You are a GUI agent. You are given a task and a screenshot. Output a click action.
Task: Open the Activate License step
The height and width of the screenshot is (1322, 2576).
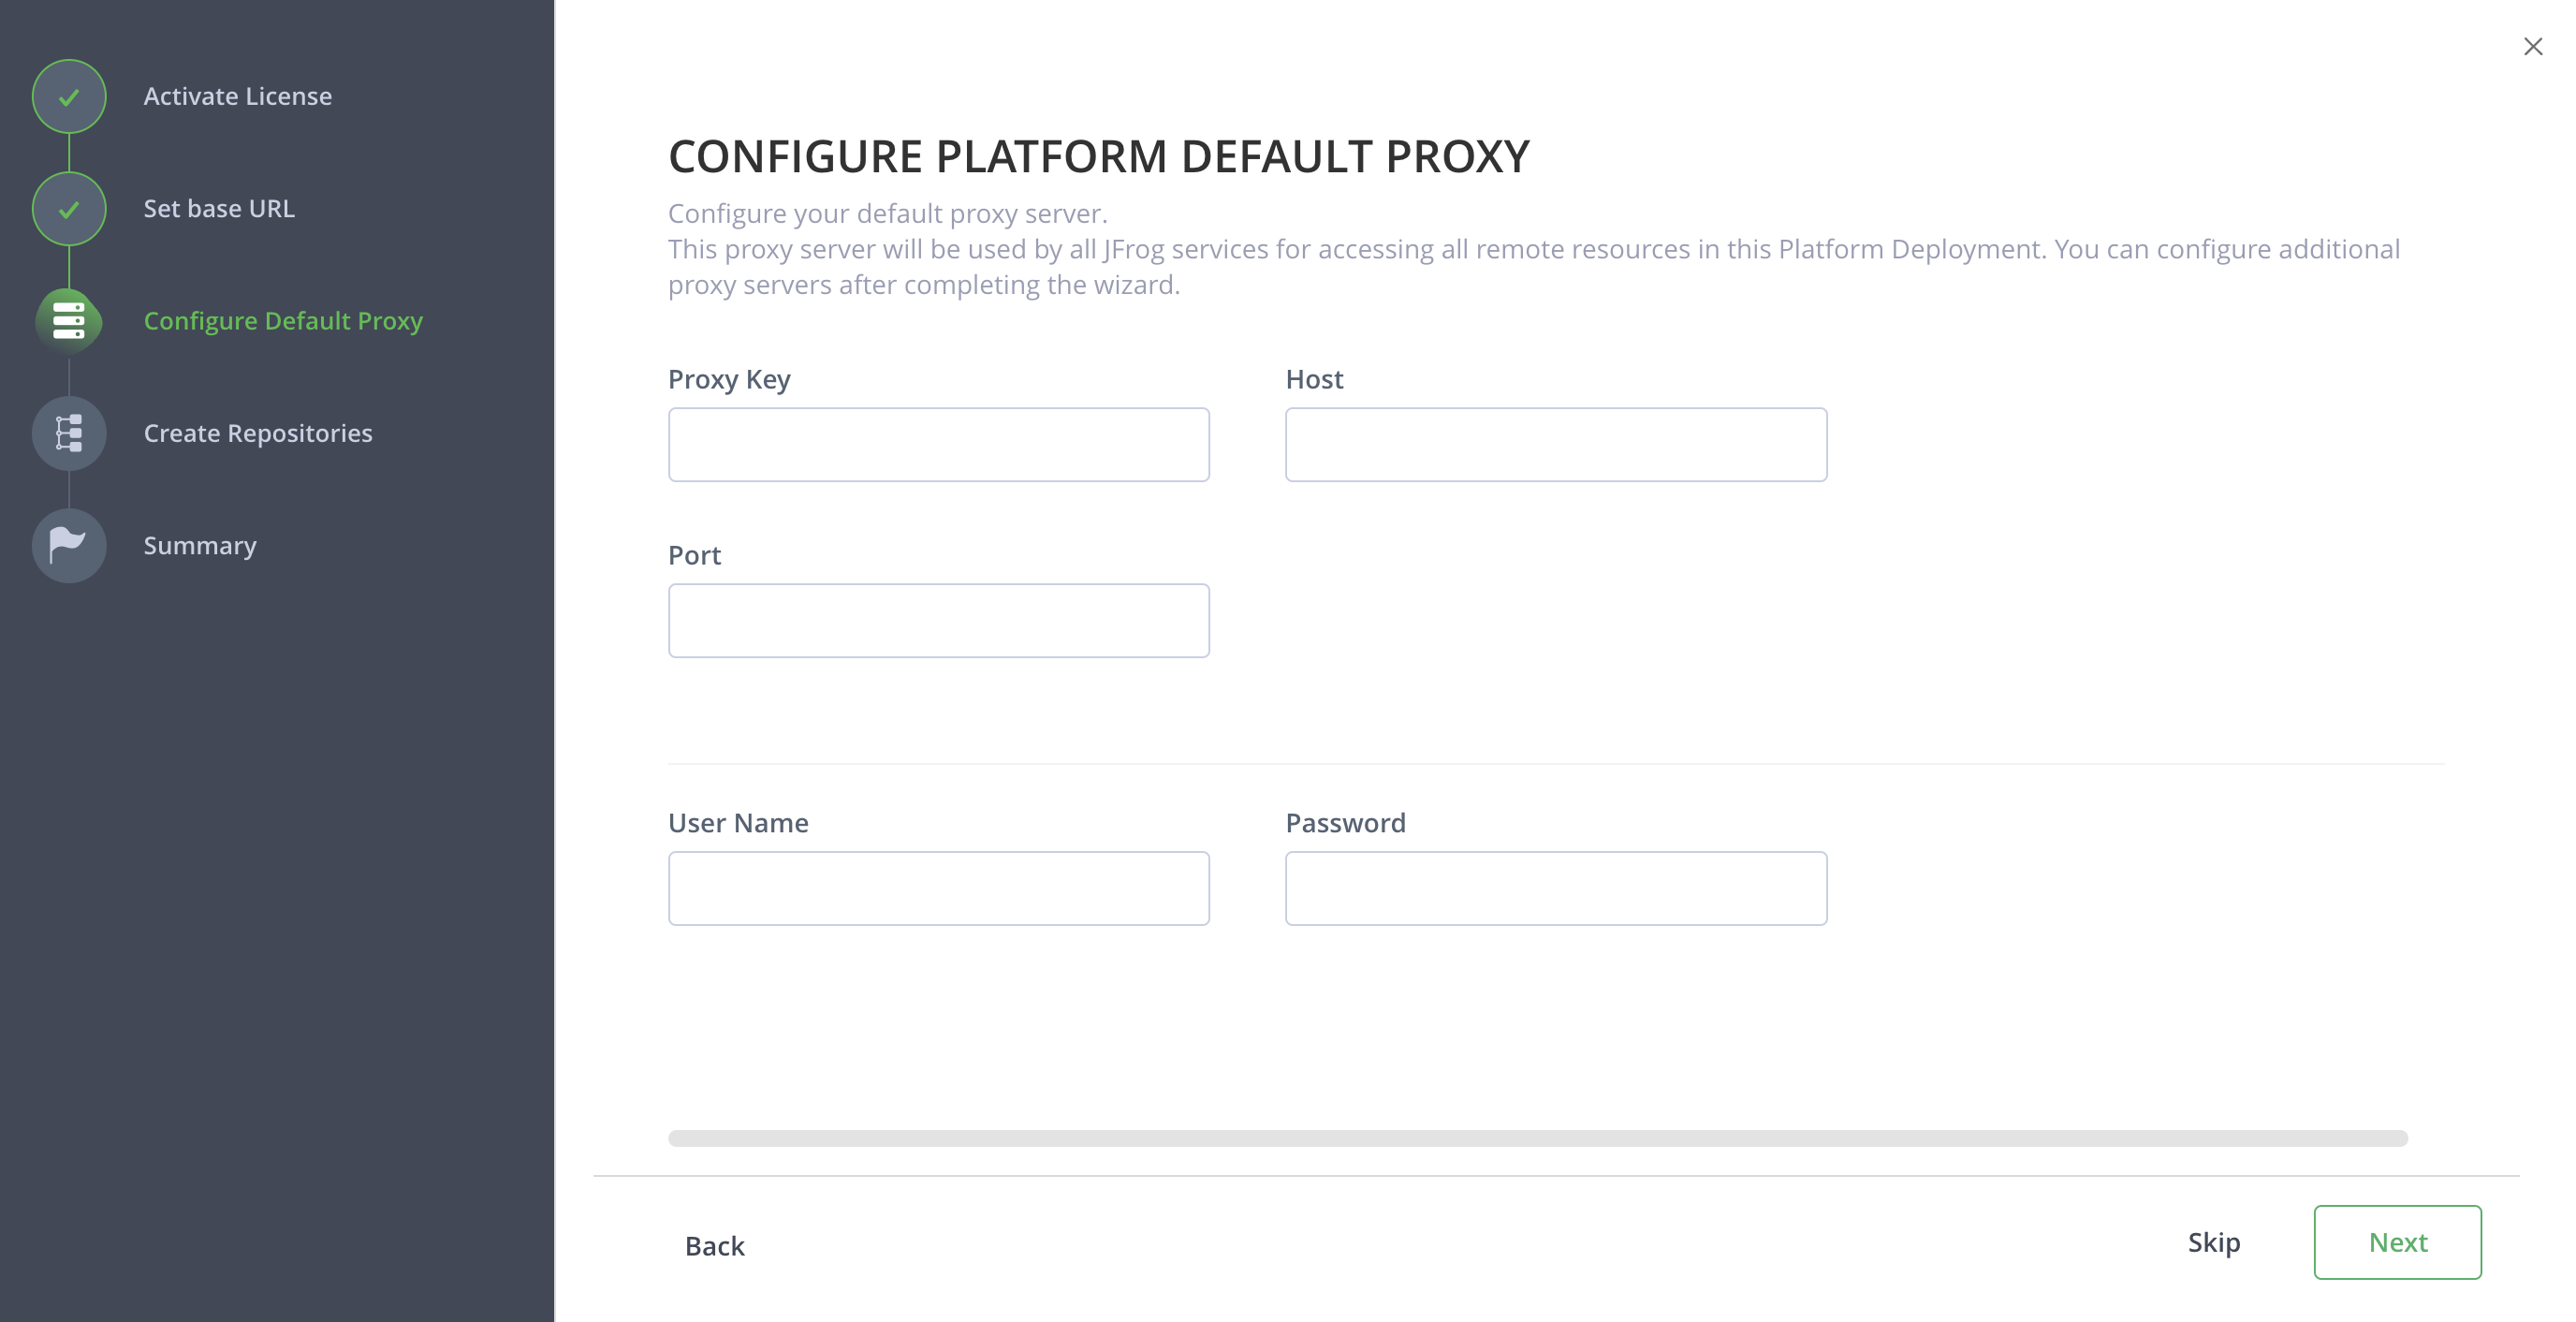(237, 96)
